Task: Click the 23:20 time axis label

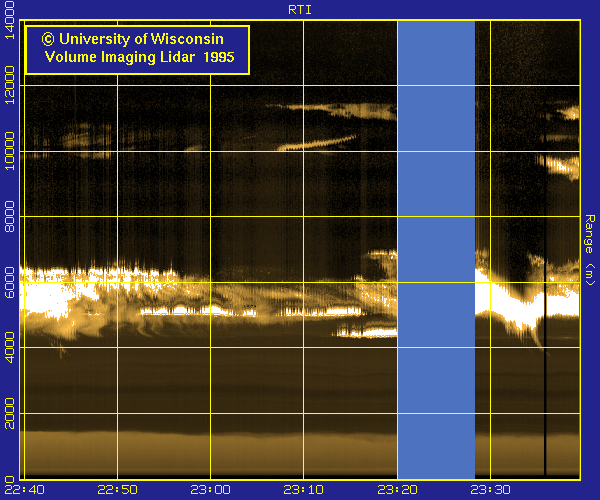Action: tap(397, 490)
